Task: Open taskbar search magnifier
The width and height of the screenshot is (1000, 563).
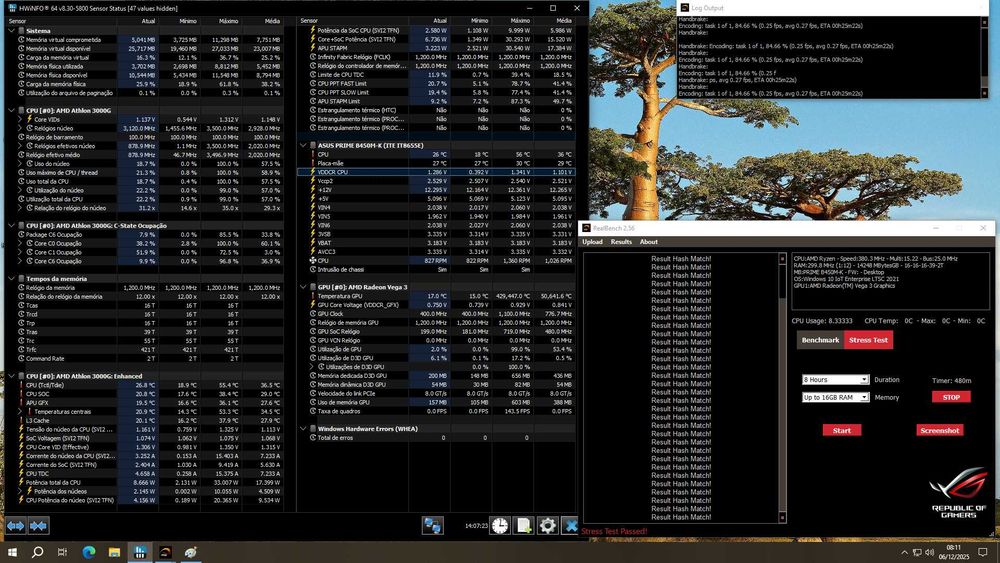Action: pos(38,552)
